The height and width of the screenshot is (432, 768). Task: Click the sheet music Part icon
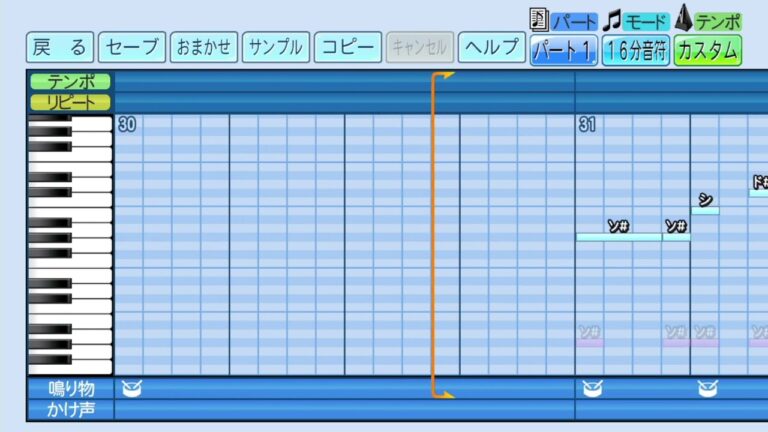(x=540, y=19)
